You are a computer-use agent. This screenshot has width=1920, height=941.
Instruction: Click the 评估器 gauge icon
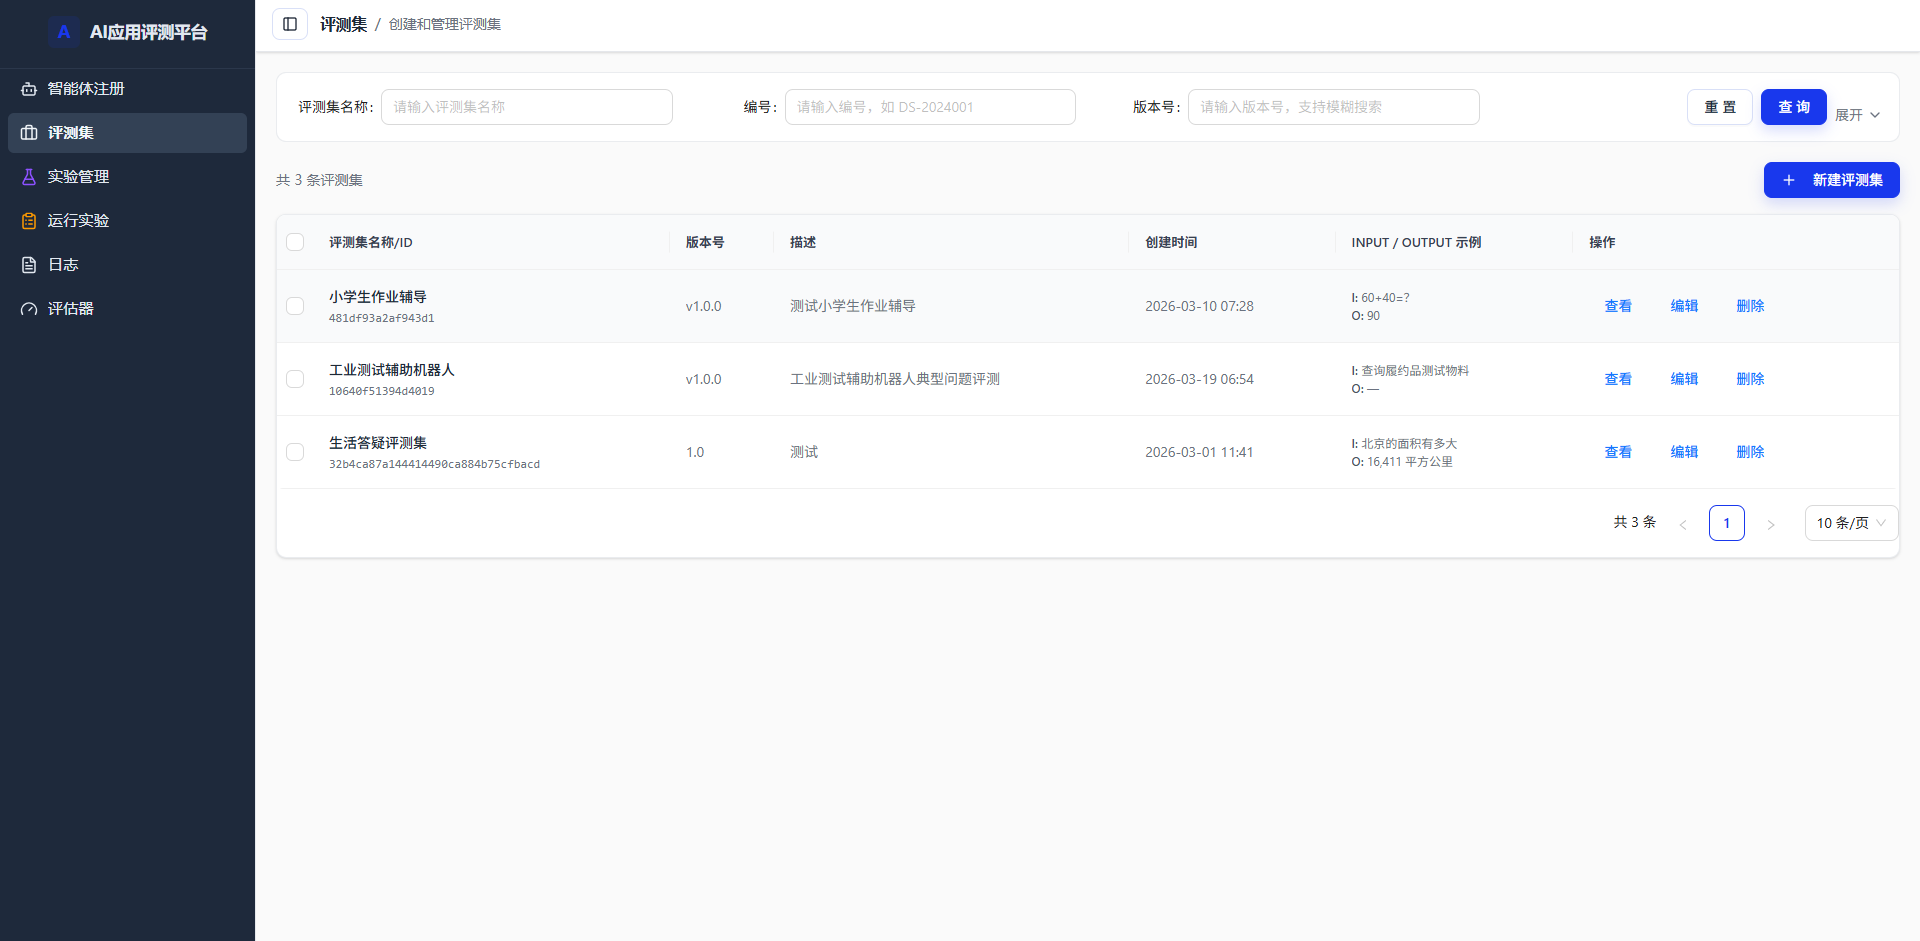(29, 309)
